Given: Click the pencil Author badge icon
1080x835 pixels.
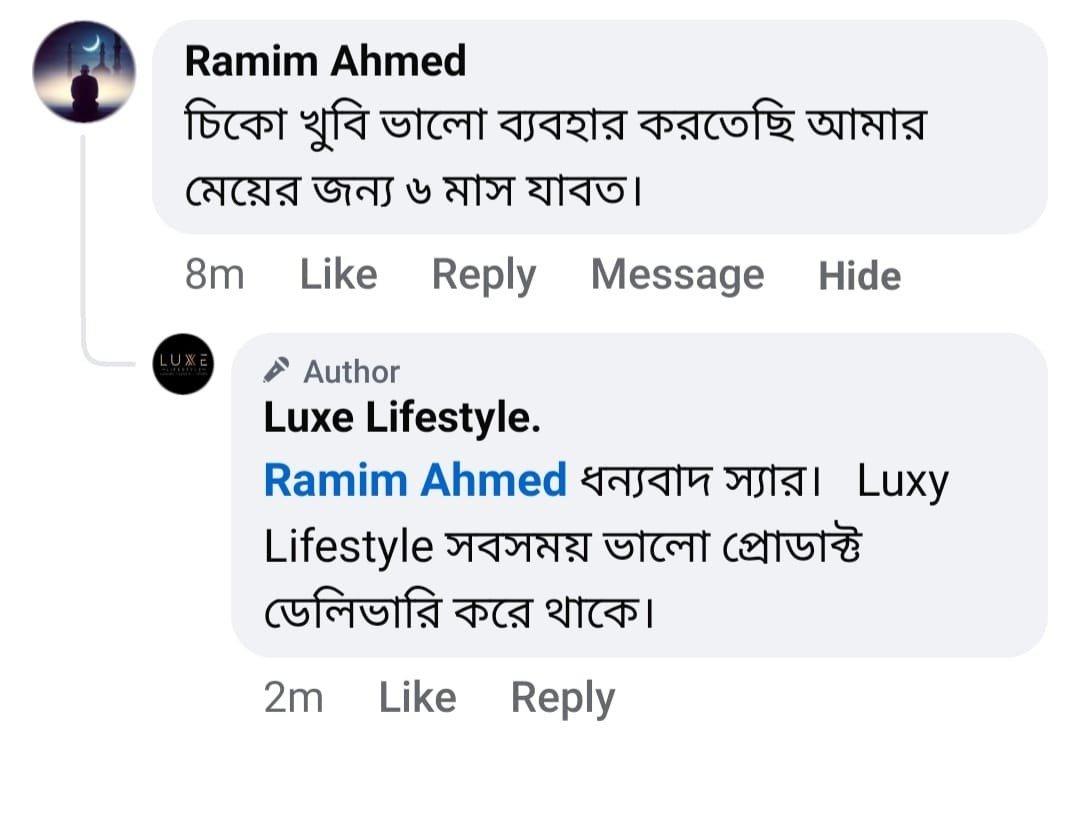Looking at the screenshot, I should (x=276, y=371).
